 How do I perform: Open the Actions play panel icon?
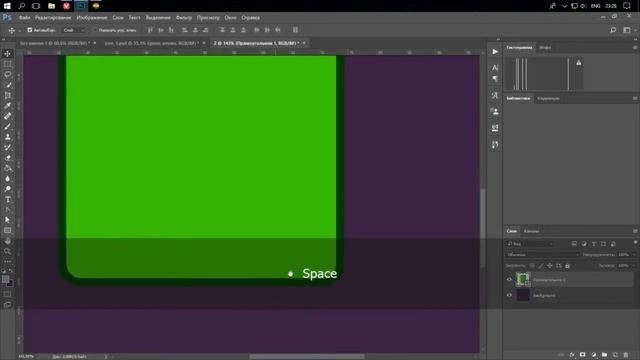[495, 52]
